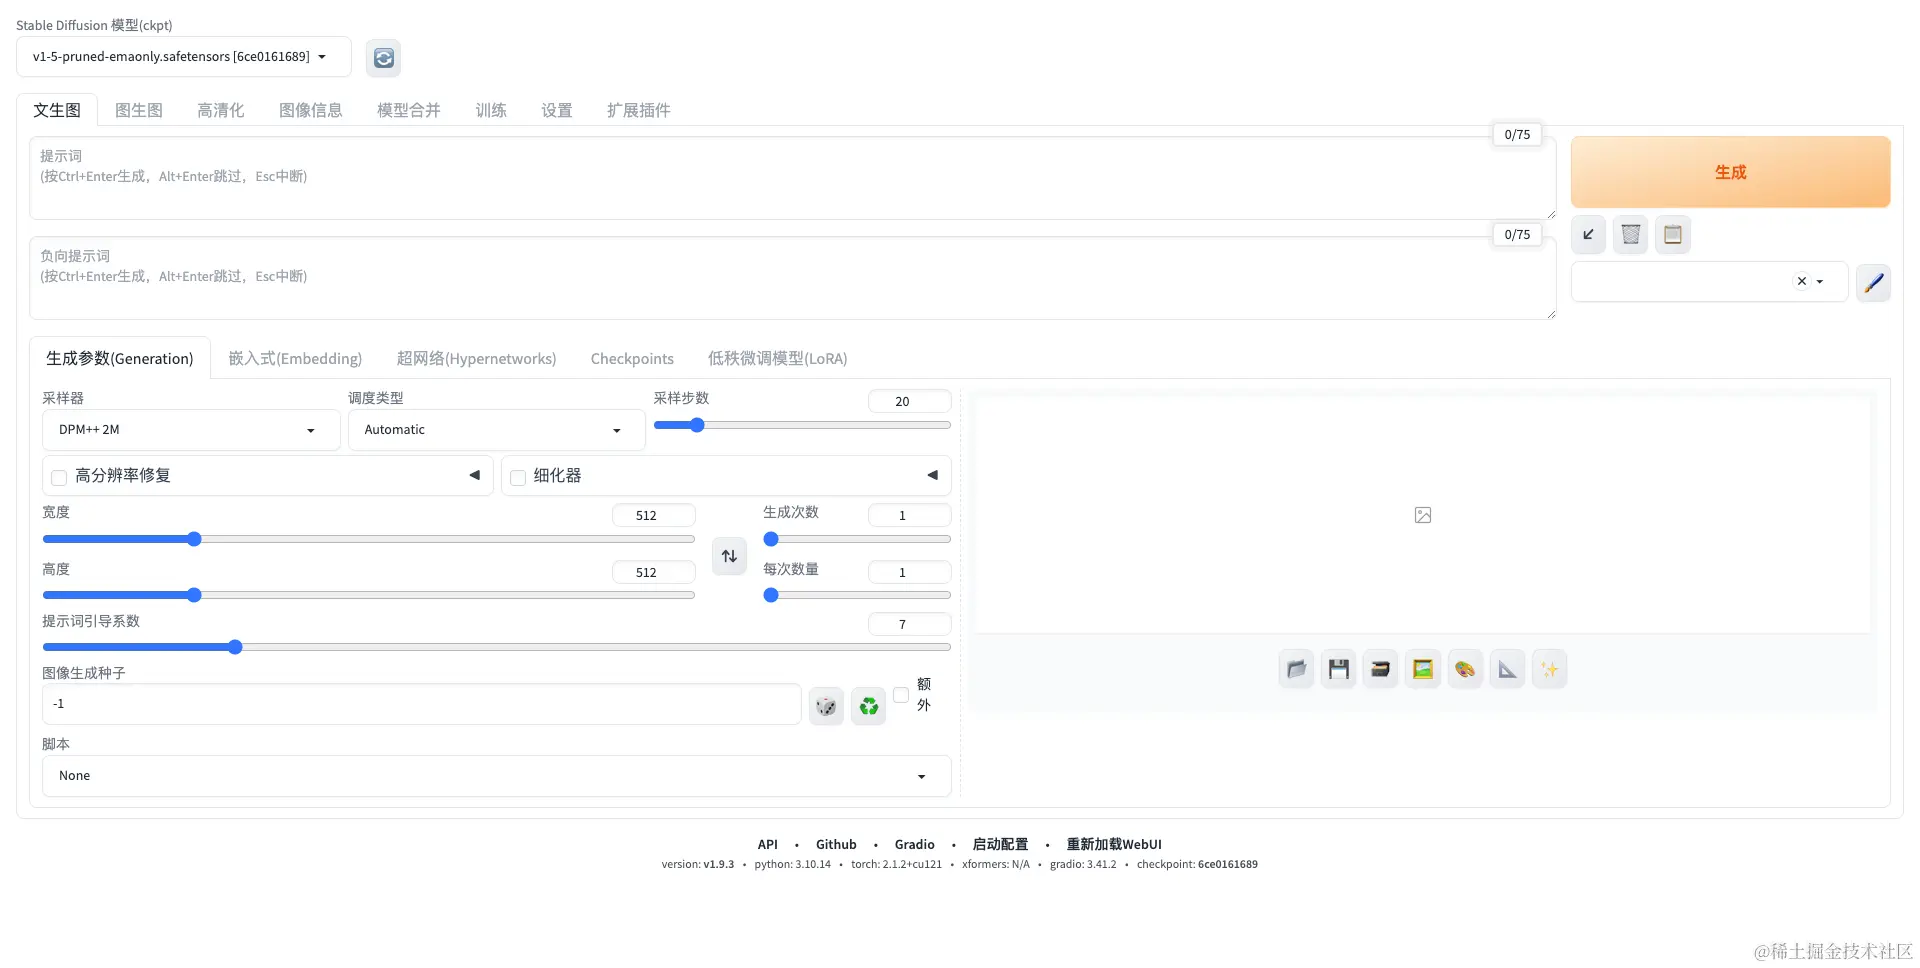Open the output images folder
The height and width of the screenshot is (968, 1920).
1296,669
